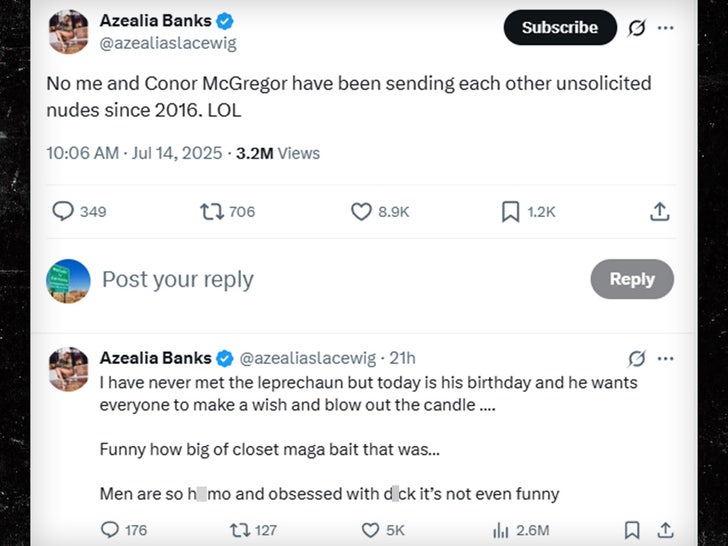Image resolution: width=728 pixels, height=546 pixels.
Task: Open the more options menu on second tweet
Action: [x=665, y=358]
